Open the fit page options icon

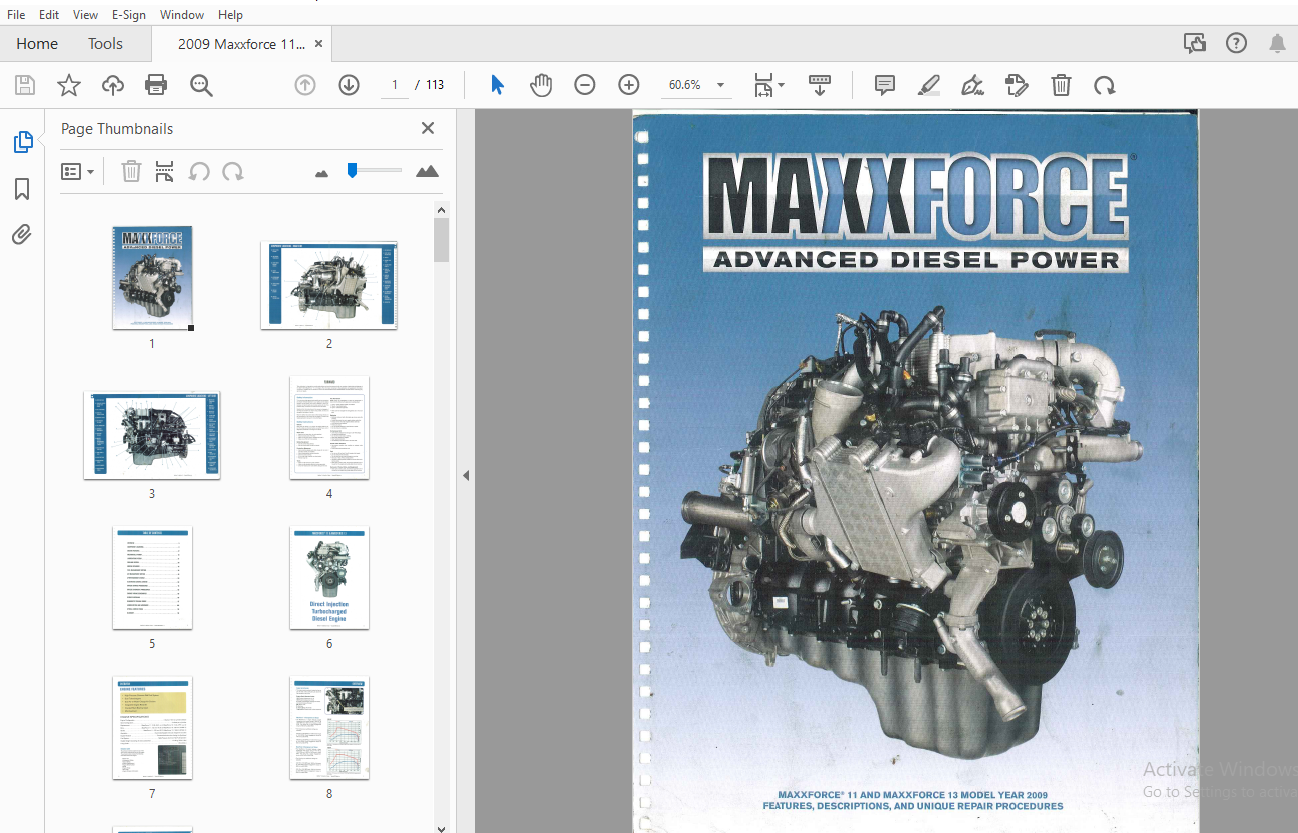tap(769, 85)
